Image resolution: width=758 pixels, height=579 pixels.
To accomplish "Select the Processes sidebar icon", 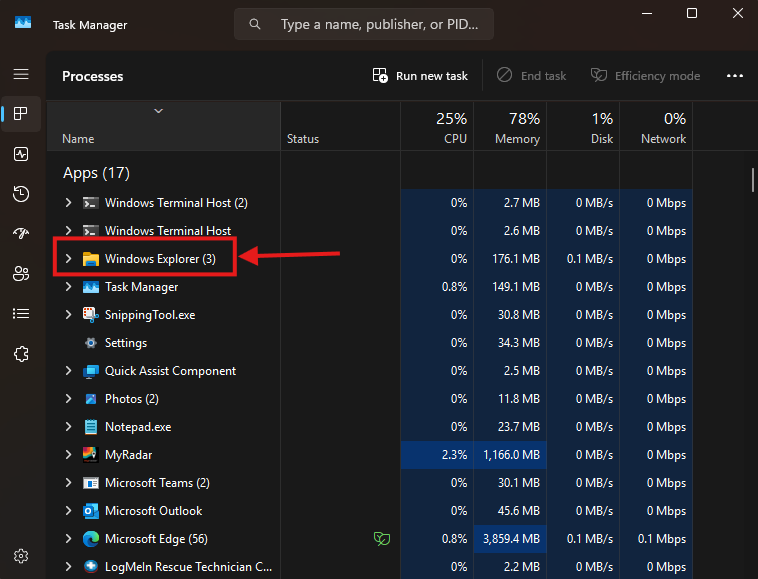I will [21, 114].
